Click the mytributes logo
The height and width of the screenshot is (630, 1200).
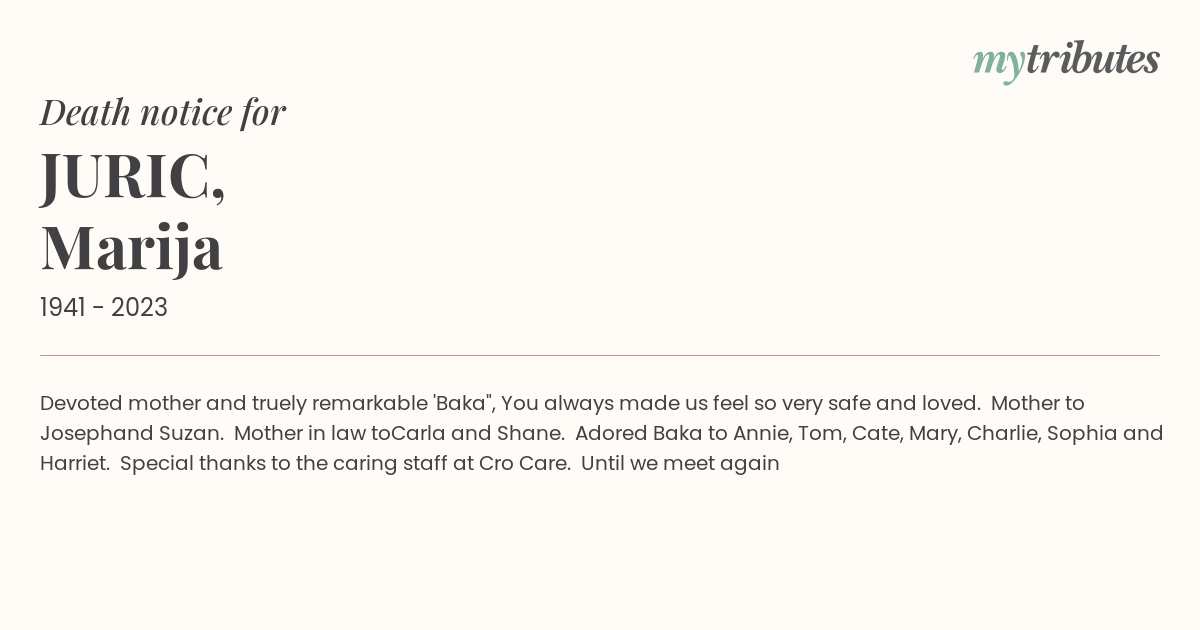(x=1066, y=61)
